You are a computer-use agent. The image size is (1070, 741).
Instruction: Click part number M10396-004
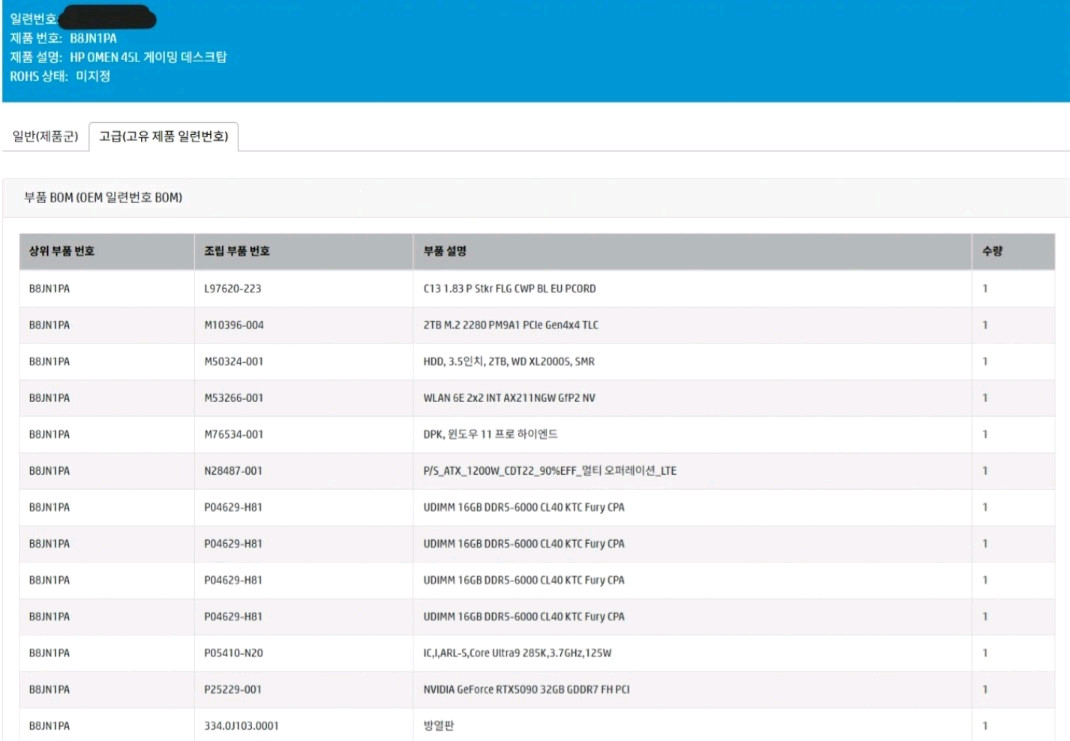(x=234, y=325)
